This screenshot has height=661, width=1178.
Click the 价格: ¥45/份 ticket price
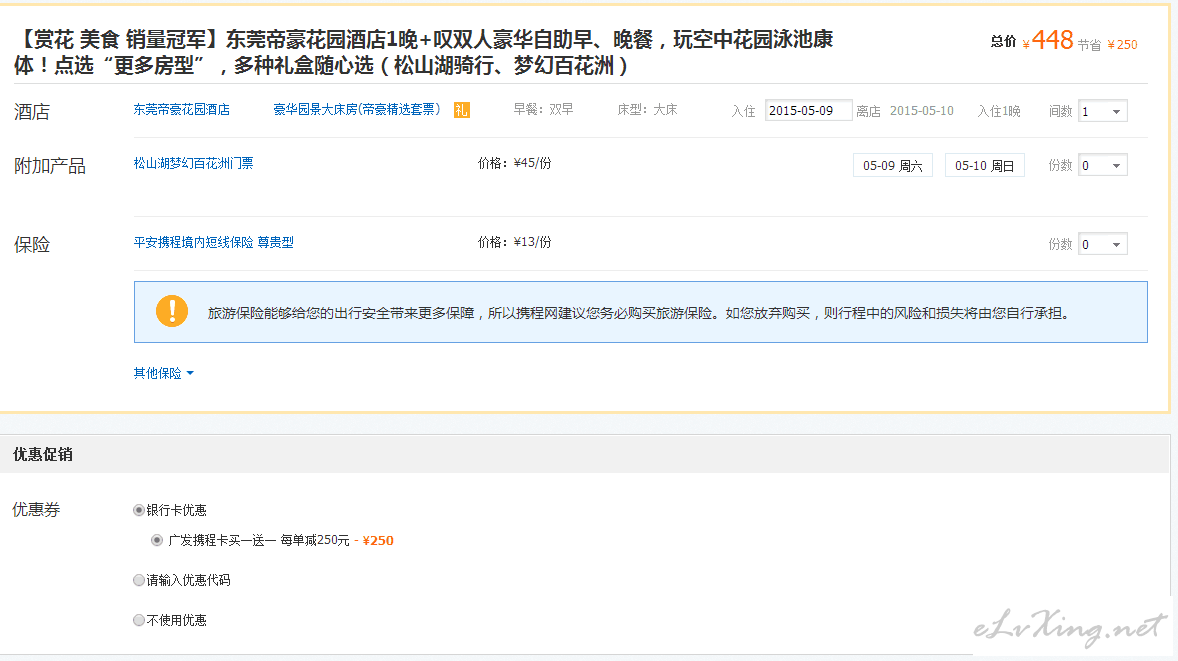(515, 163)
